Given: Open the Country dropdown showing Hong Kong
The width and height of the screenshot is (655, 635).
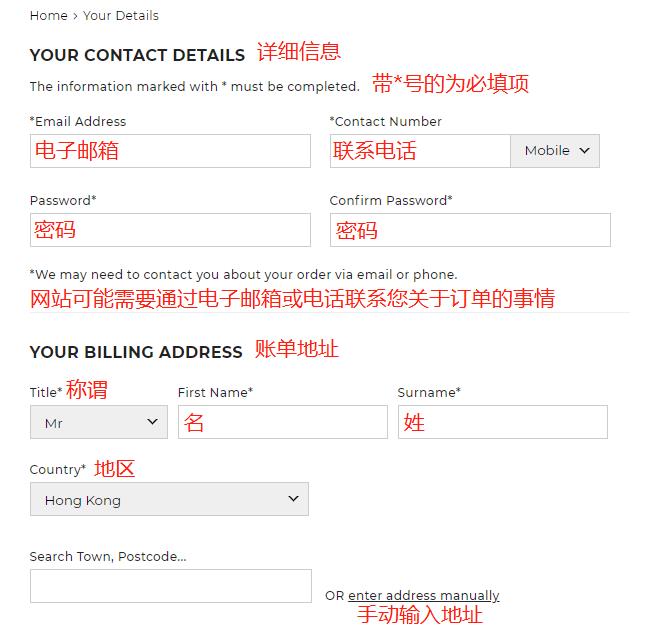Looking at the screenshot, I should [169, 499].
